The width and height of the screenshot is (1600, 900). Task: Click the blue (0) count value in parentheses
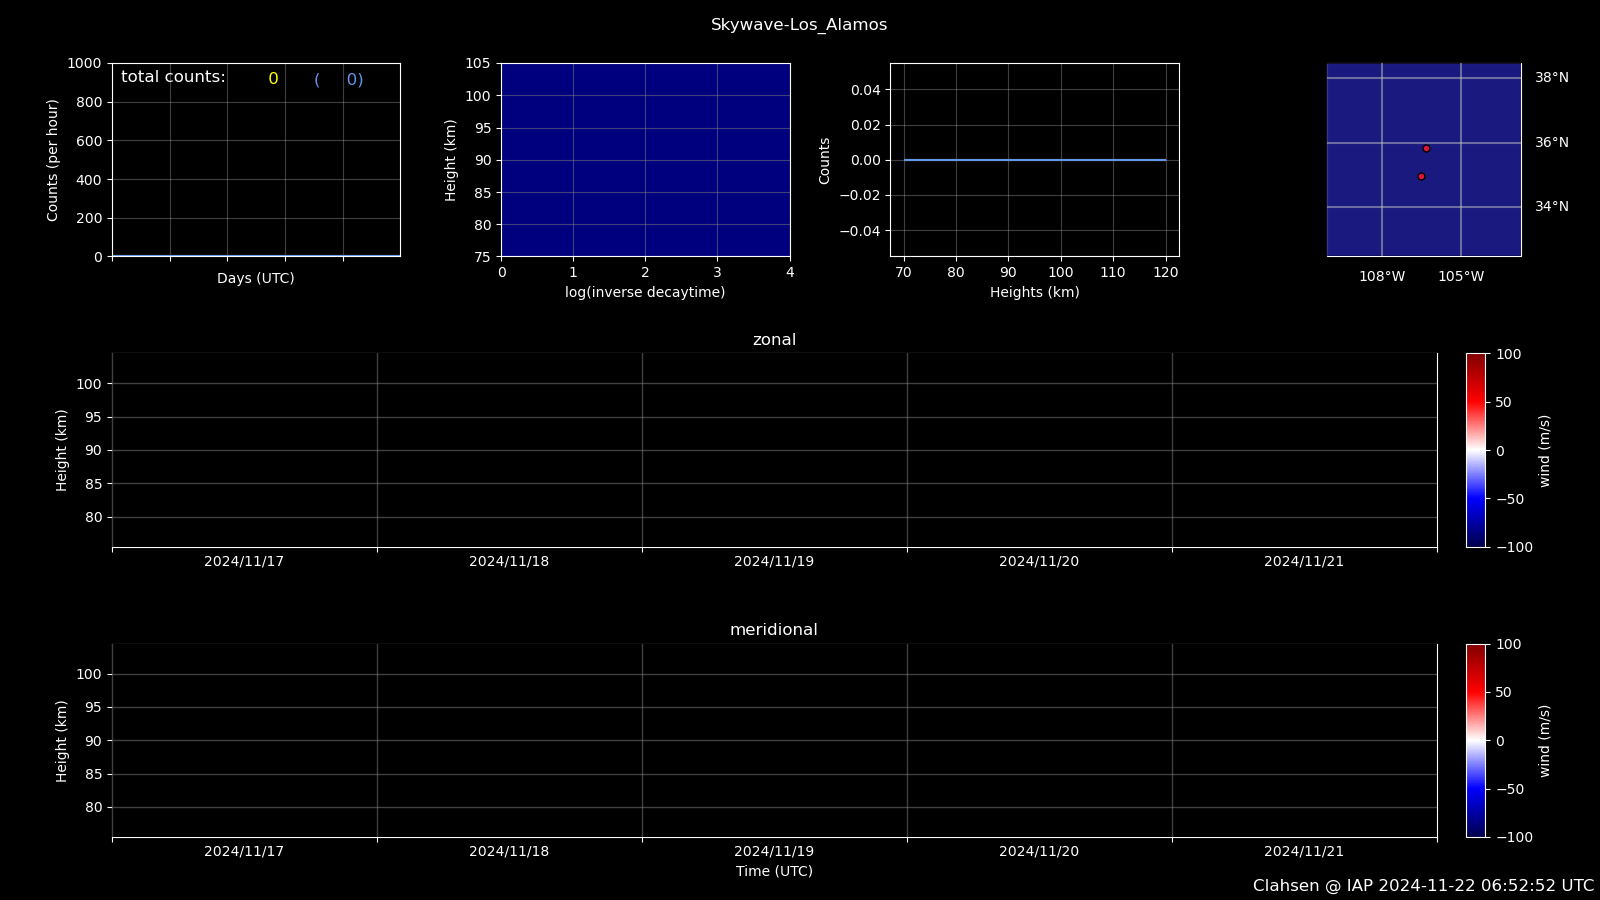pos(339,80)
